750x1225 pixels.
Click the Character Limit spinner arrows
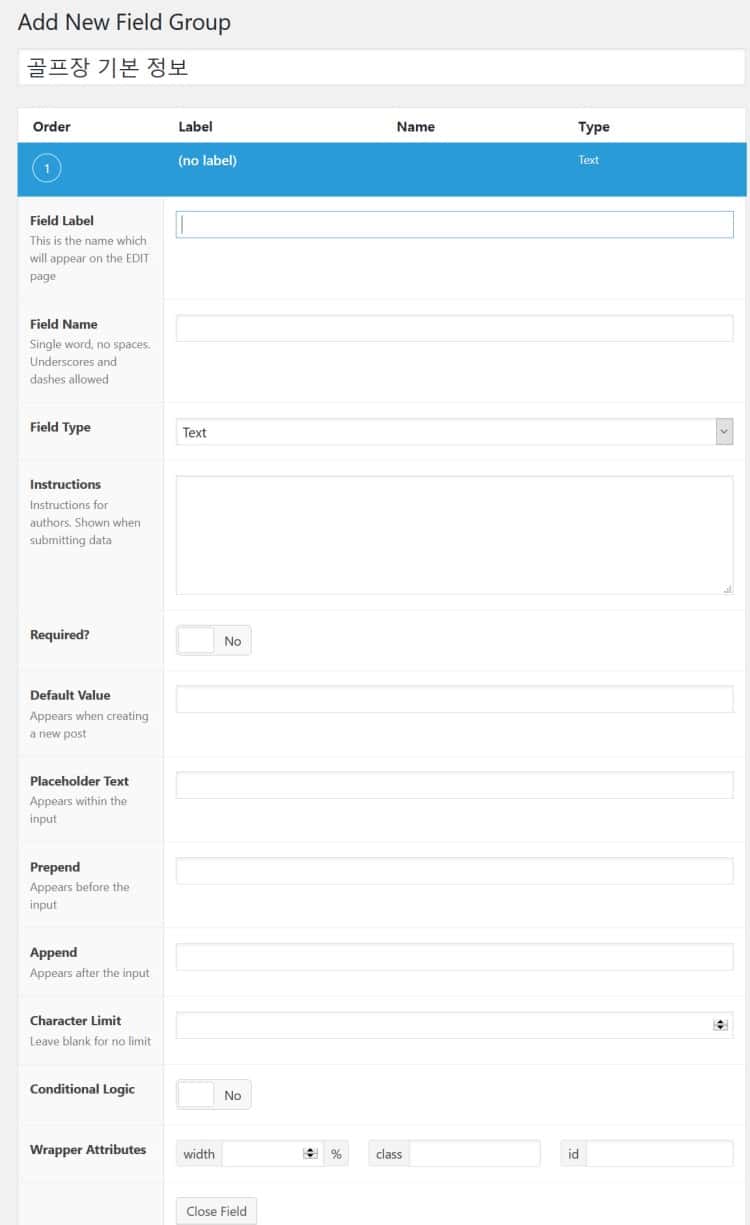point(720,1025)
